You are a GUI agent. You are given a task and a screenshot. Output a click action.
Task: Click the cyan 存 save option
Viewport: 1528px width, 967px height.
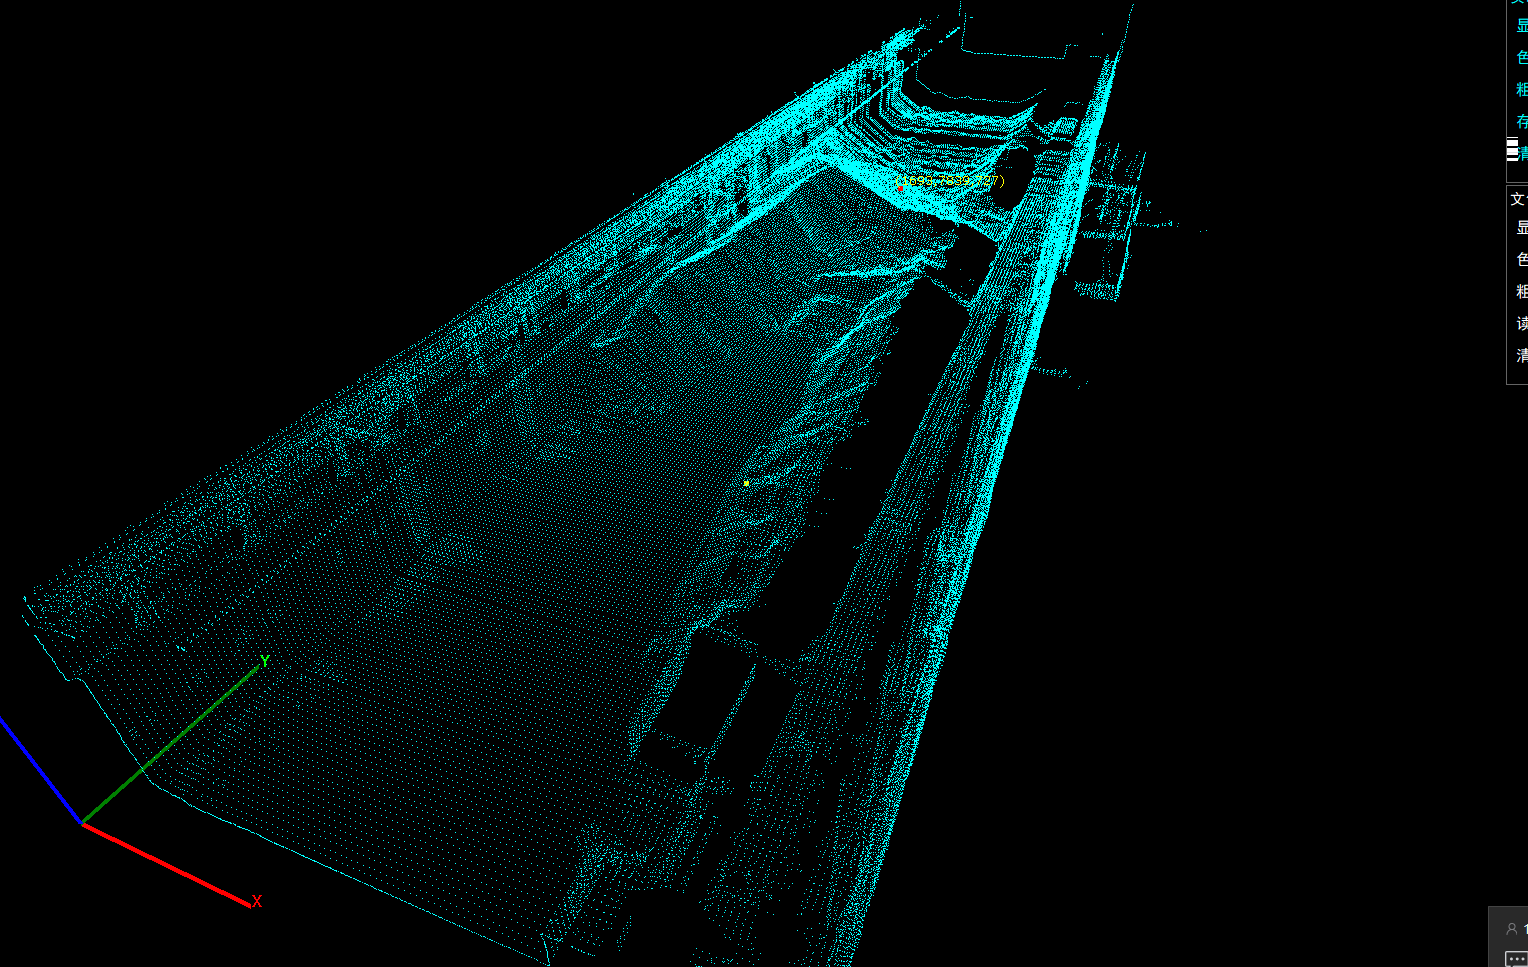tap(1521, 122)
